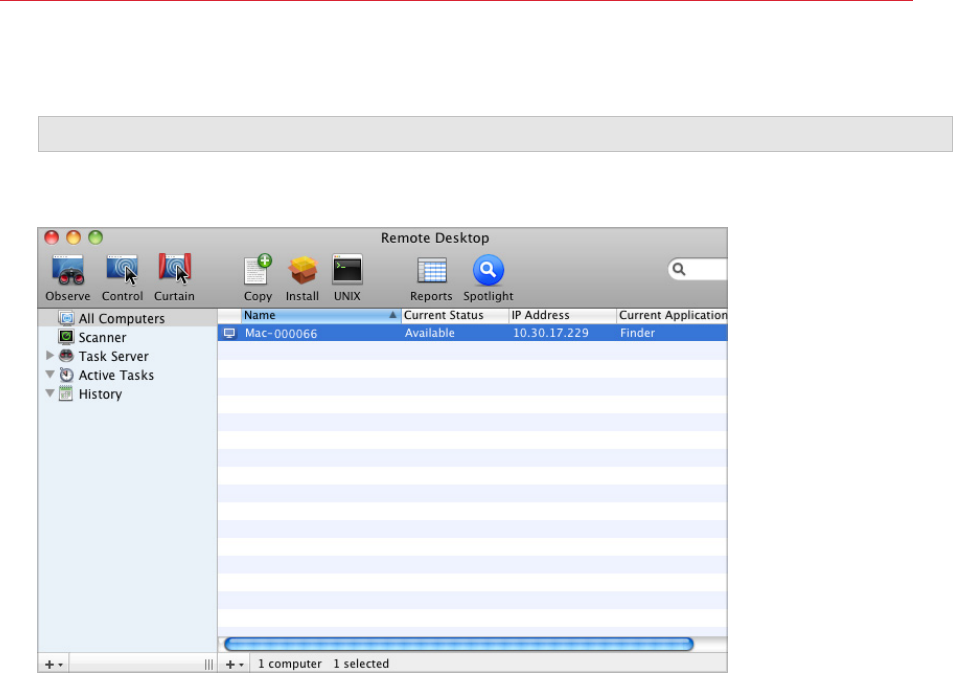Choose the Control toolbar icon
This screenshot has height=673, width=953.
click(122, 271)
